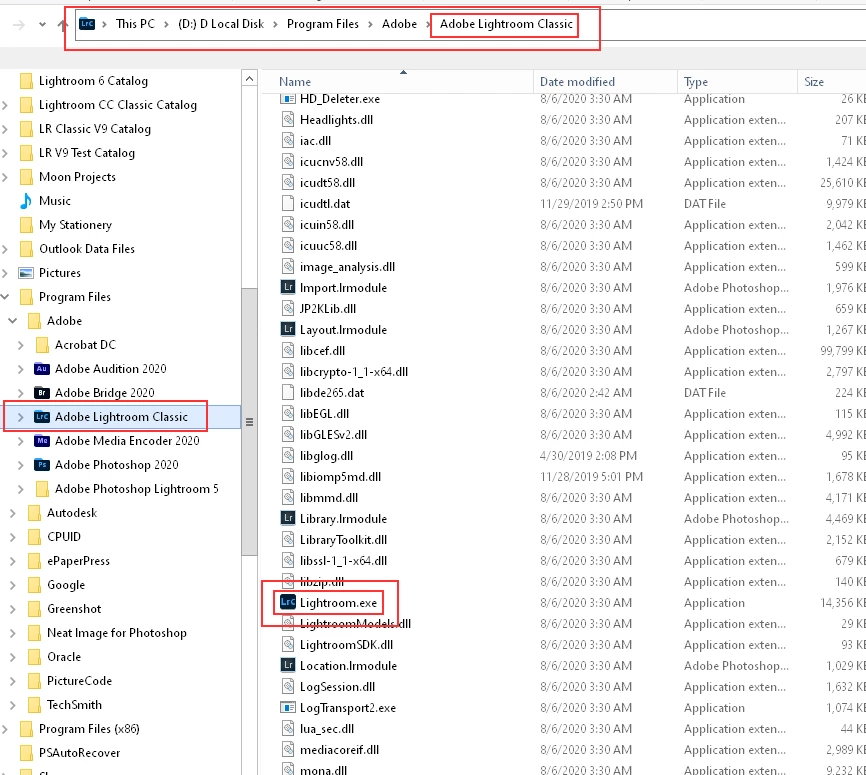Viewport: 866px width, 775px height.
Task: Click the Lrc icon in address bar
Action: (x=87, y=24)
